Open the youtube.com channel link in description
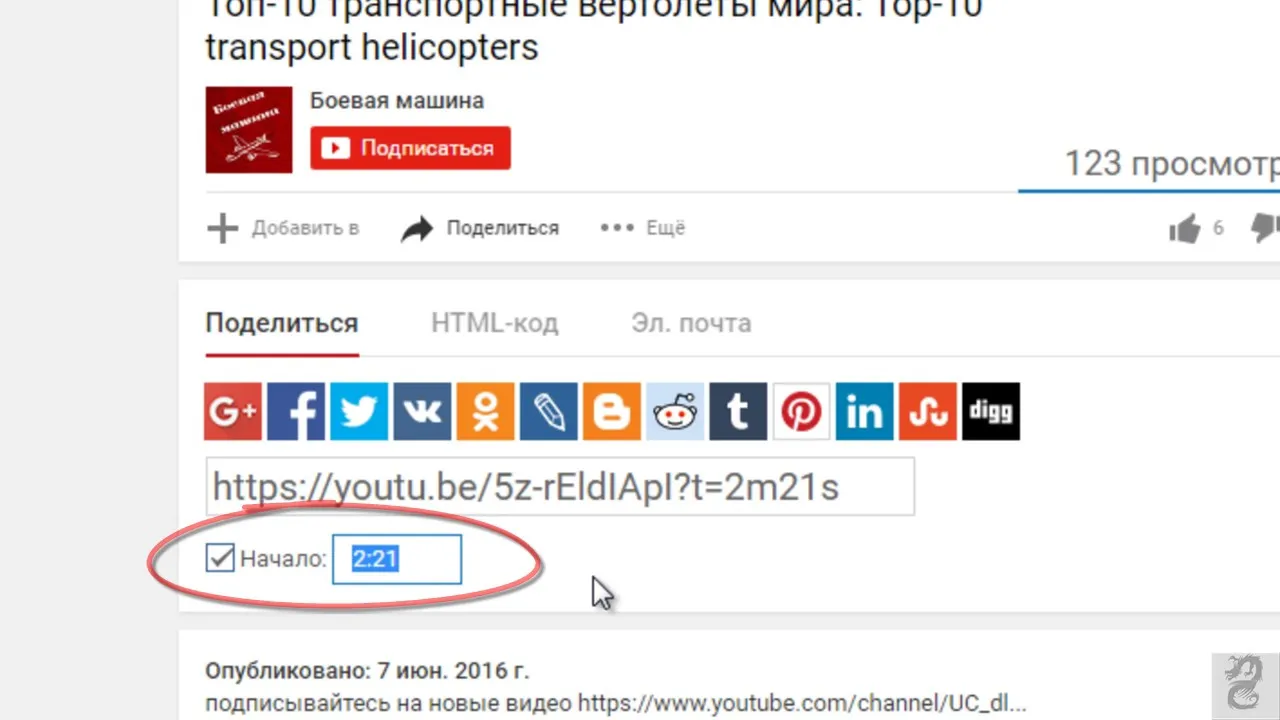The width and height of the screenshot is (1280, 720). point(802,702)
